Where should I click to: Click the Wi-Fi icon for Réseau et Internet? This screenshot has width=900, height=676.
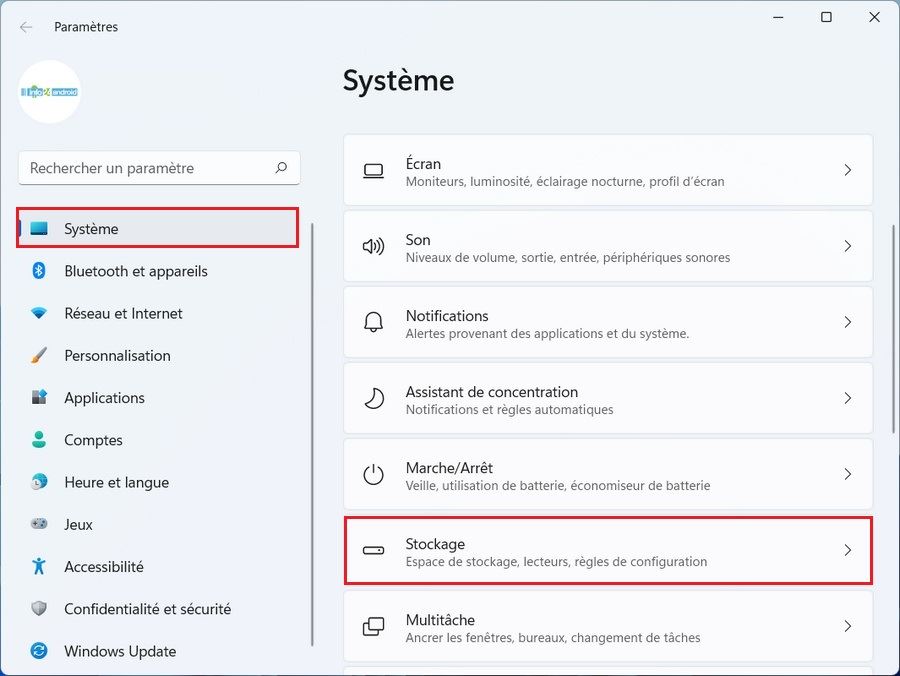click(x=39, y=313)
